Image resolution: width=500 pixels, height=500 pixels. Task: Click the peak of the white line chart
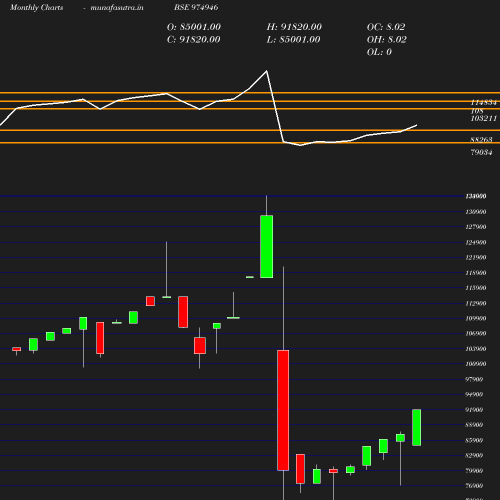tap(266, 71)
